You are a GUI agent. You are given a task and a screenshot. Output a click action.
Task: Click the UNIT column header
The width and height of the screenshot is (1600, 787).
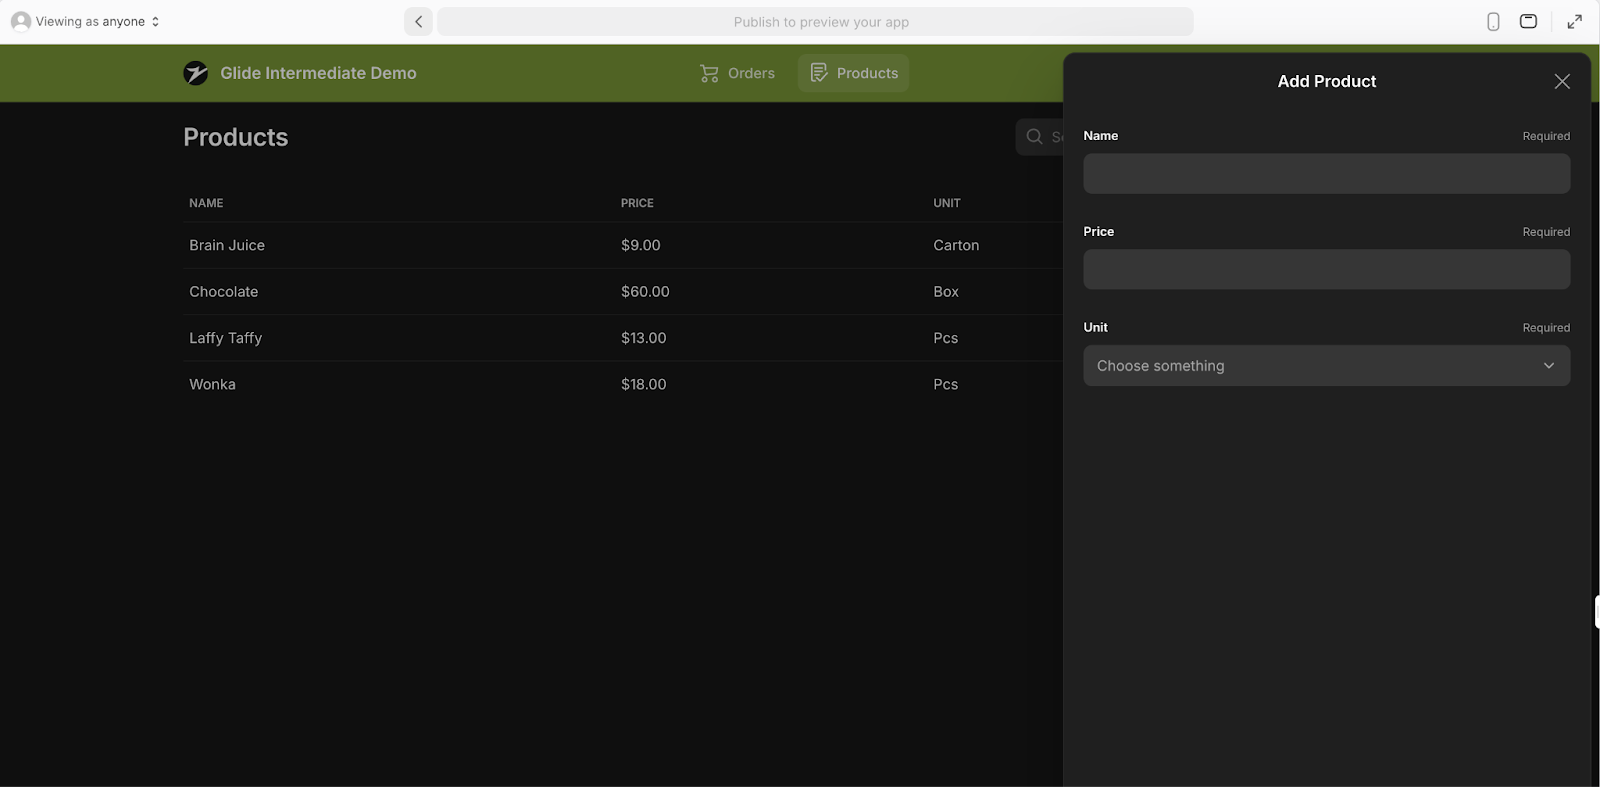pos(947,203)
